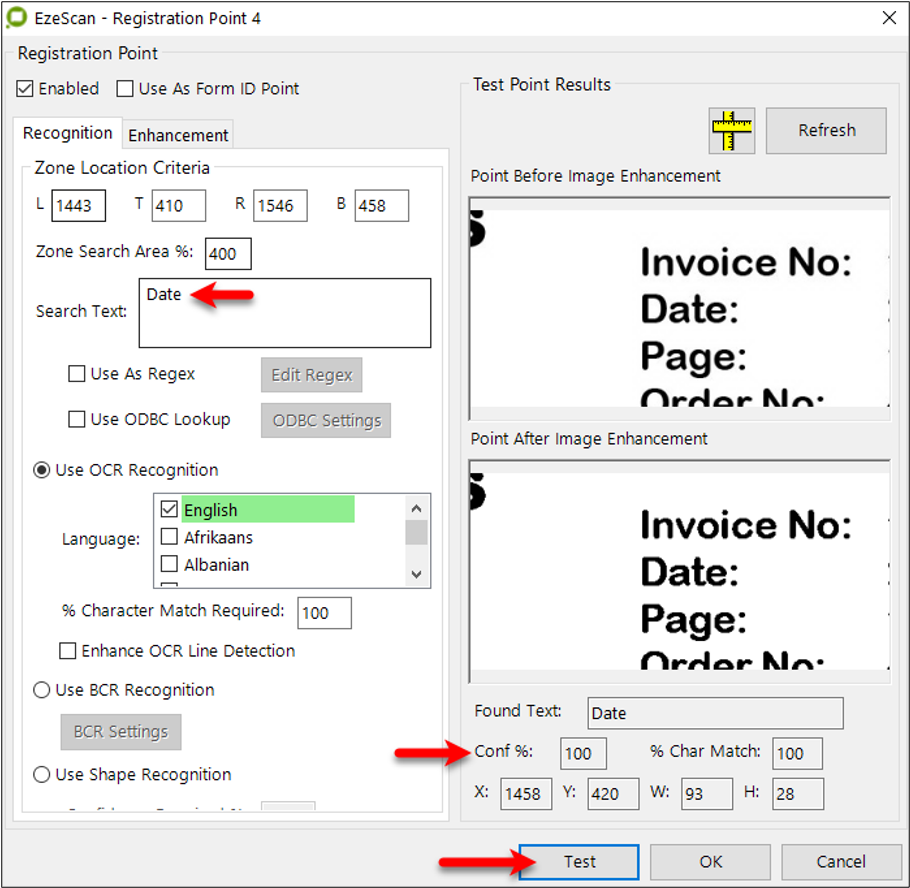Click the Zone Search Area % field
Image resolution: width=910 pixels, height=888 pixels.
[228, 254]
